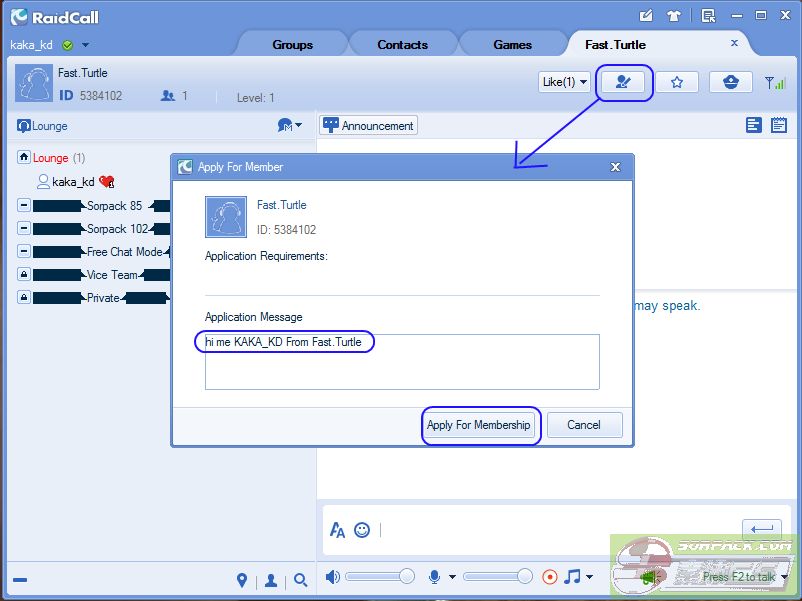Open the feedback pencil icon in title bar
The width and height of the screenshot is (802, 601).
click(x=646, y=15)
